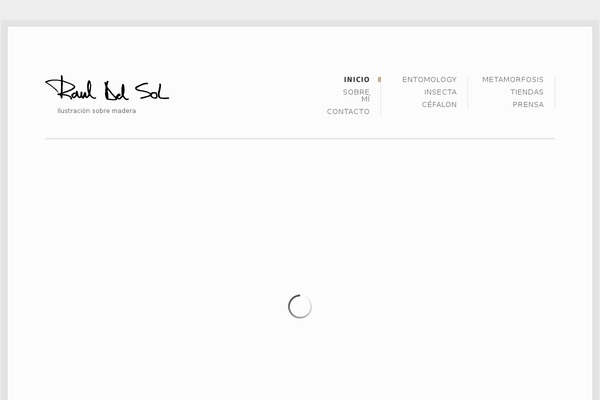Click the horizontal divider below the header
600x400 pixels.
300,139
